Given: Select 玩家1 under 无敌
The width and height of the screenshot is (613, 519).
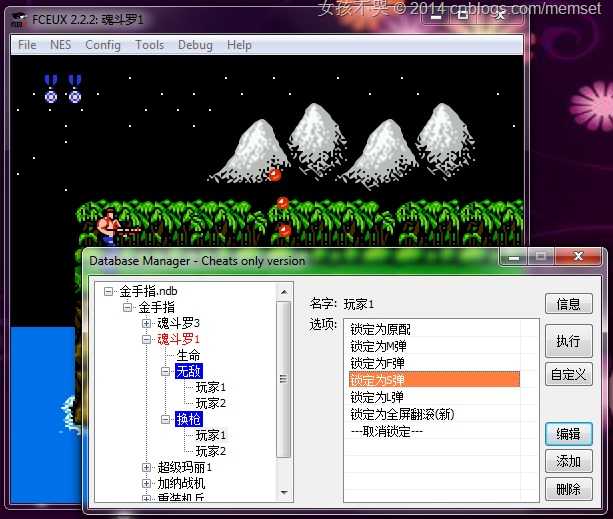Looking at the screenshot, I should pos(211,387).
